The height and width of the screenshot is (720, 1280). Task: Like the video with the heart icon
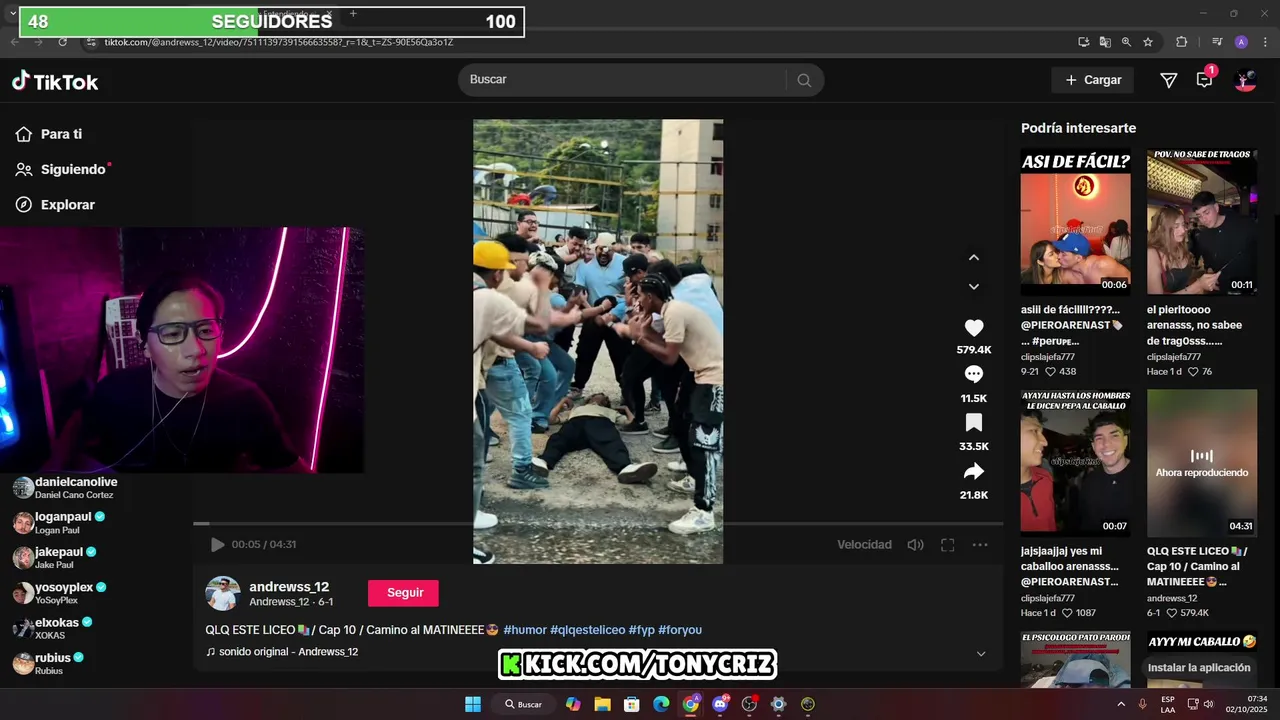coord(974,328)
